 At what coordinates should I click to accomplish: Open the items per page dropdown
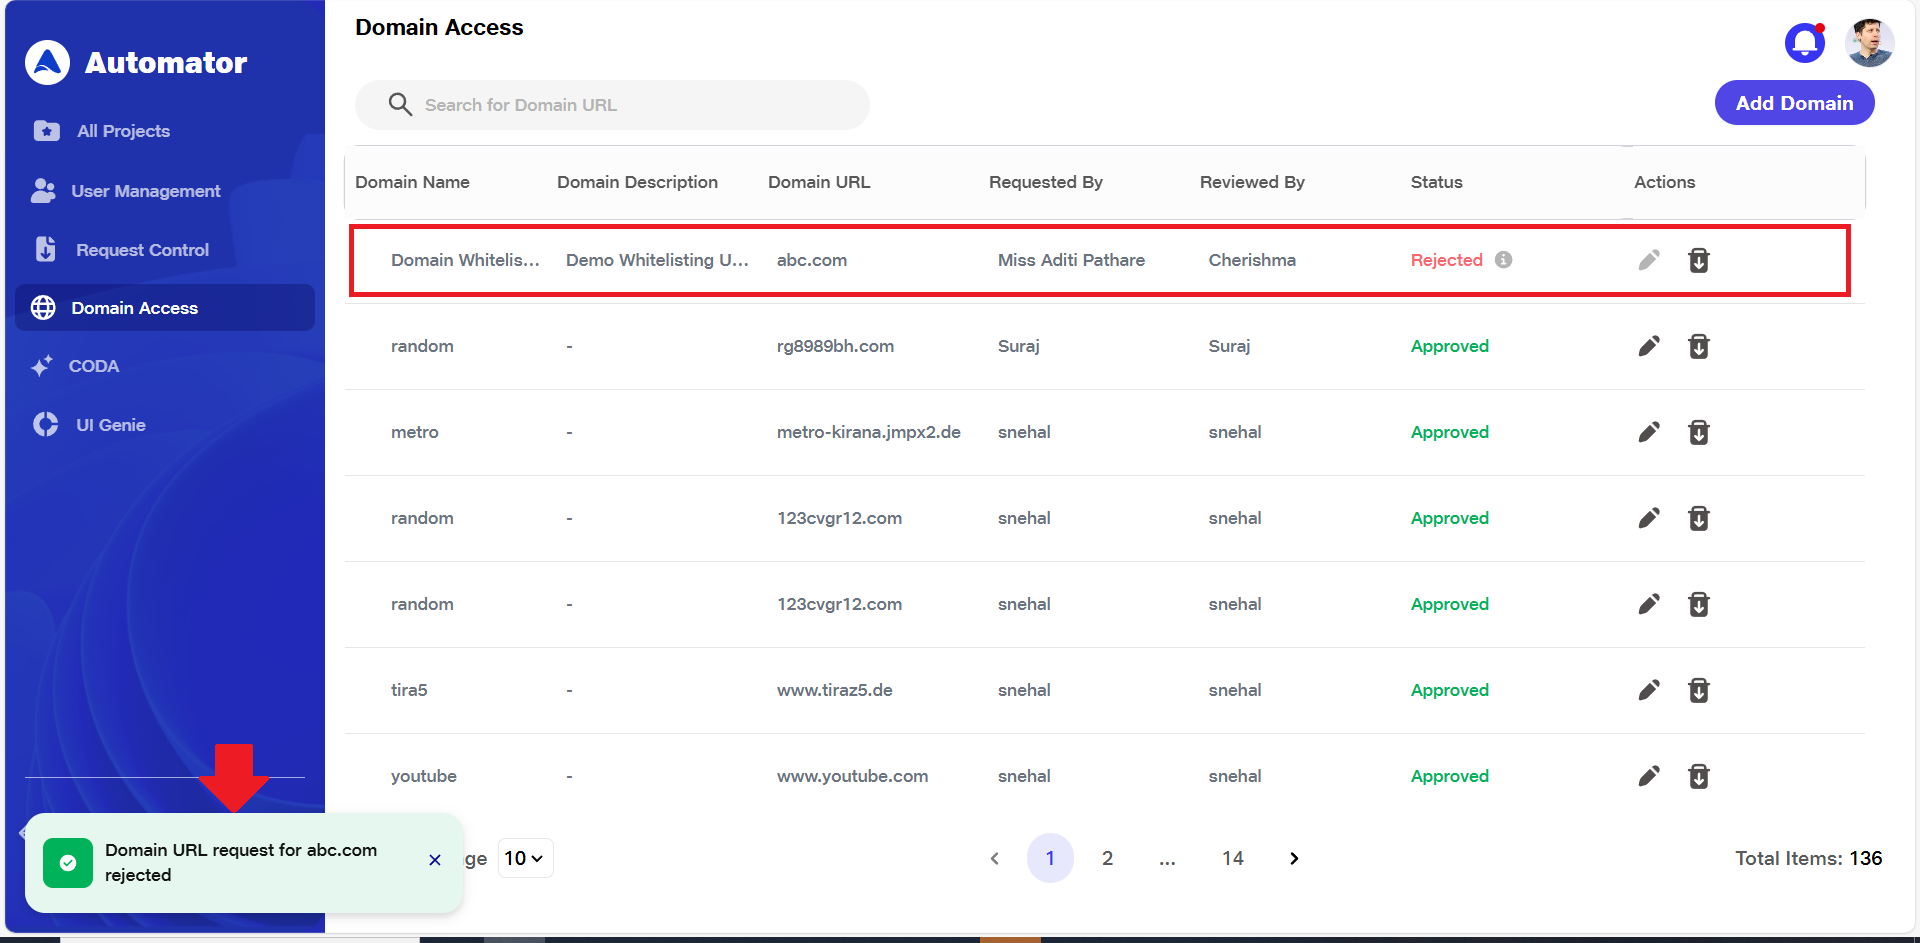(x=524, y=858)
